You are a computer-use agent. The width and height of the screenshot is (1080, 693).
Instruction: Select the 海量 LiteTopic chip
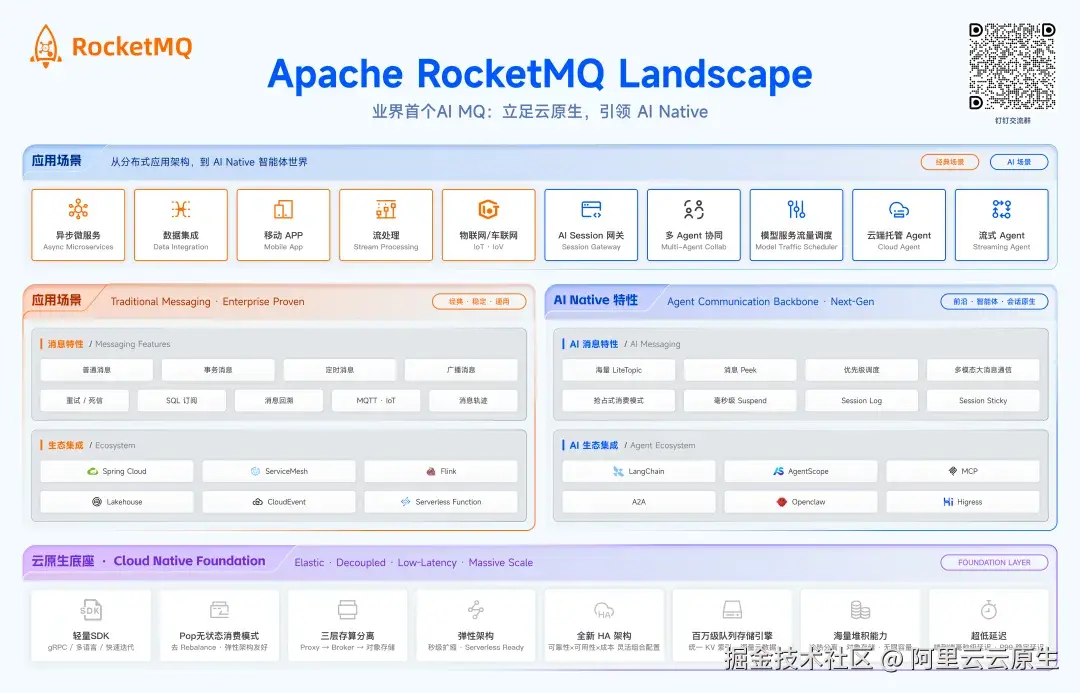pyautogui.click(x=619, y=370)
